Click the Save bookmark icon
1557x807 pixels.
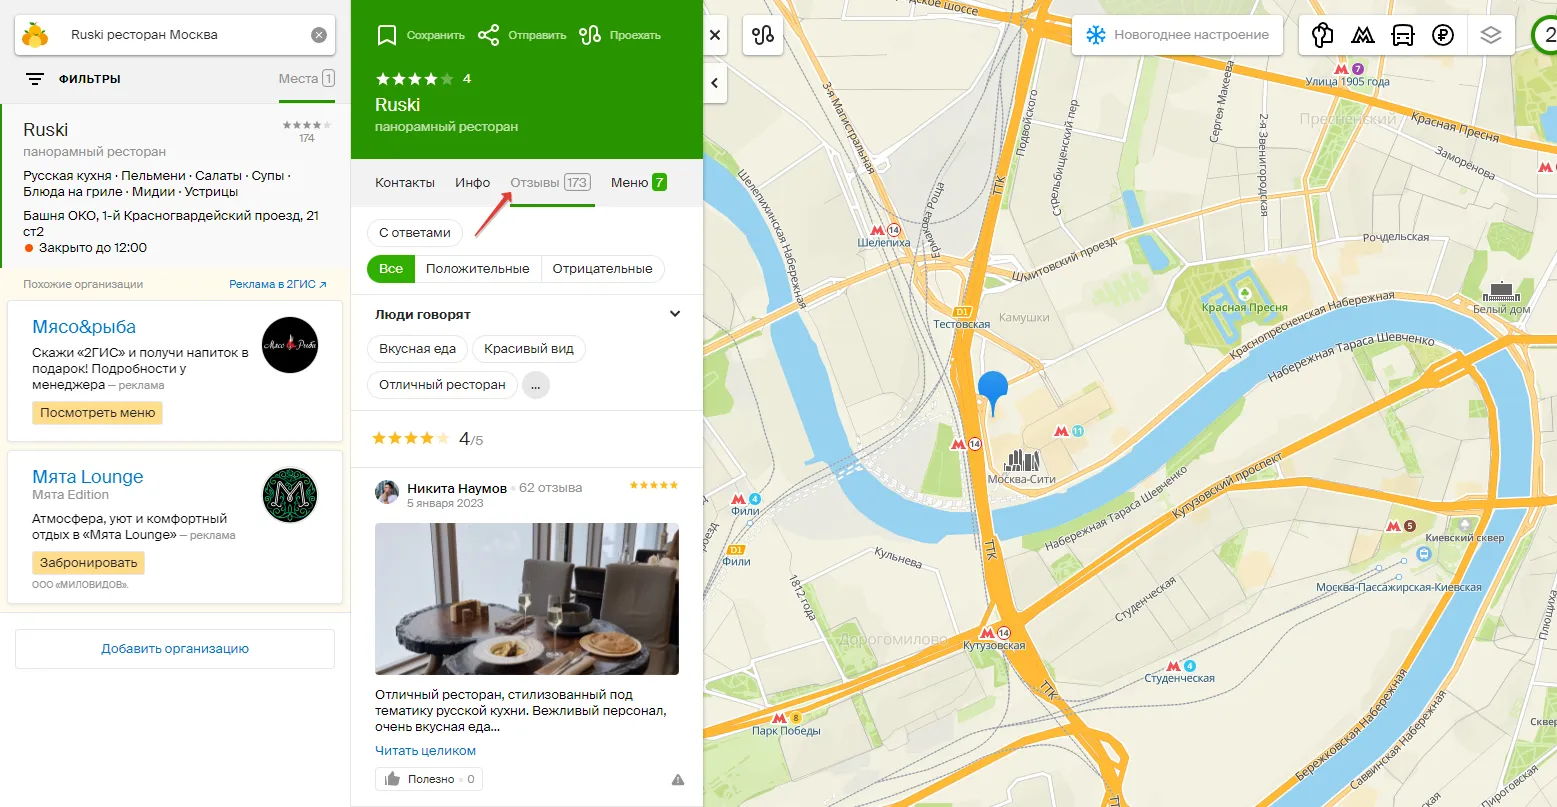tap(387, 35)
